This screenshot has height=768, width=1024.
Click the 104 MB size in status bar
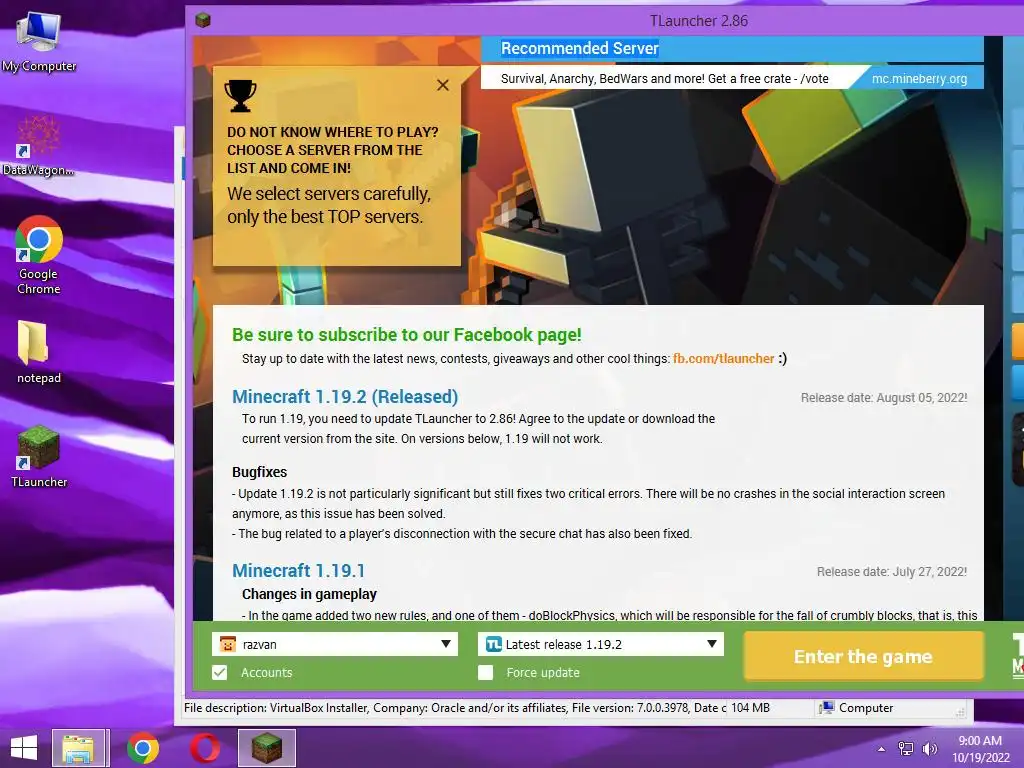click(750, 707)
